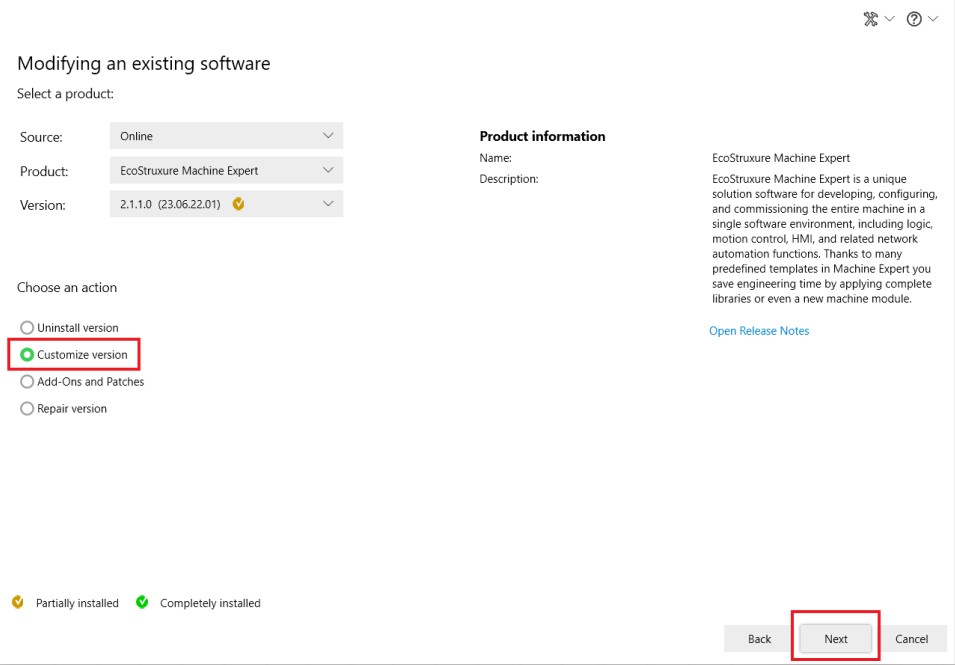Click the Next button
955x665 pixels.
tap(836, 639)
